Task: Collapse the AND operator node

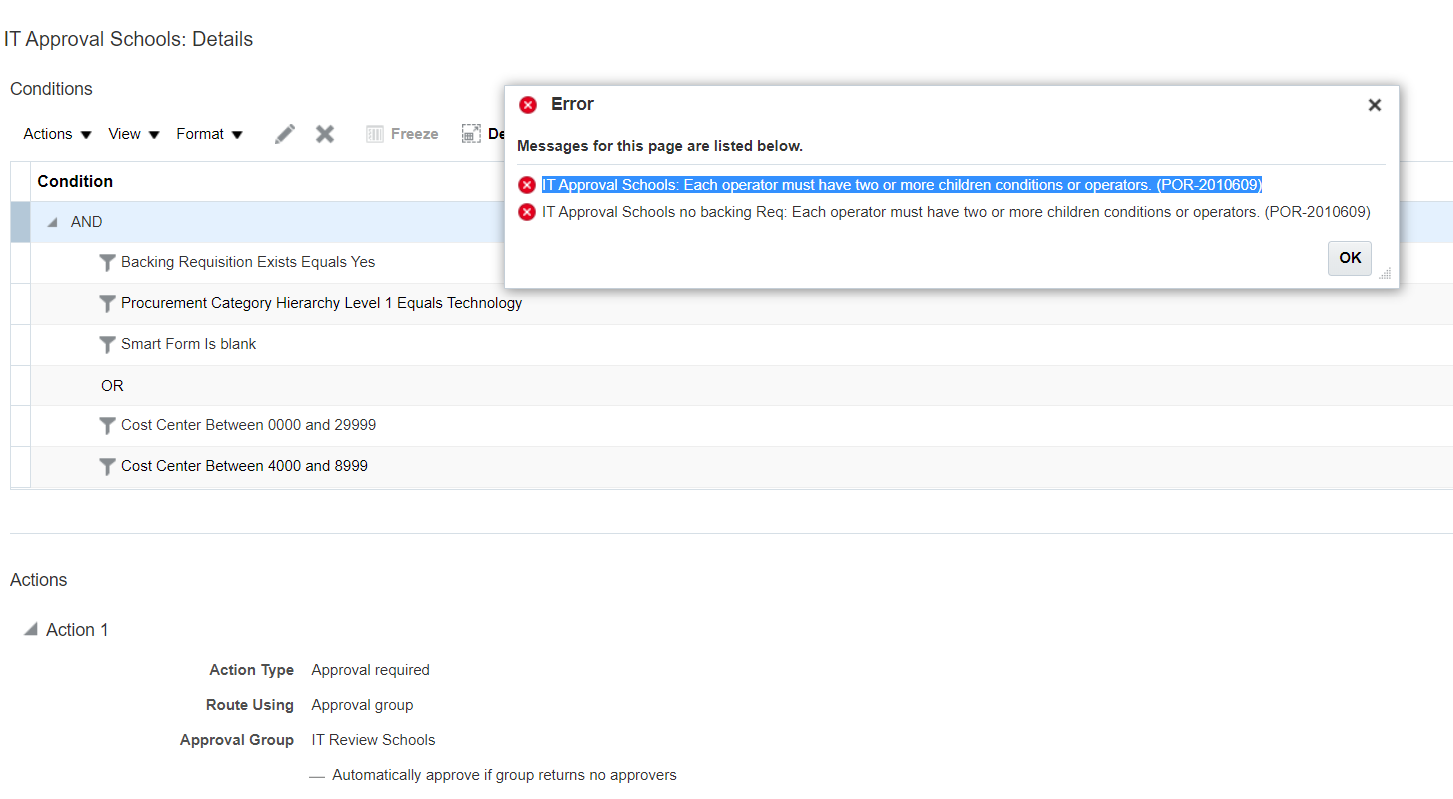Action: click(52, 221)
